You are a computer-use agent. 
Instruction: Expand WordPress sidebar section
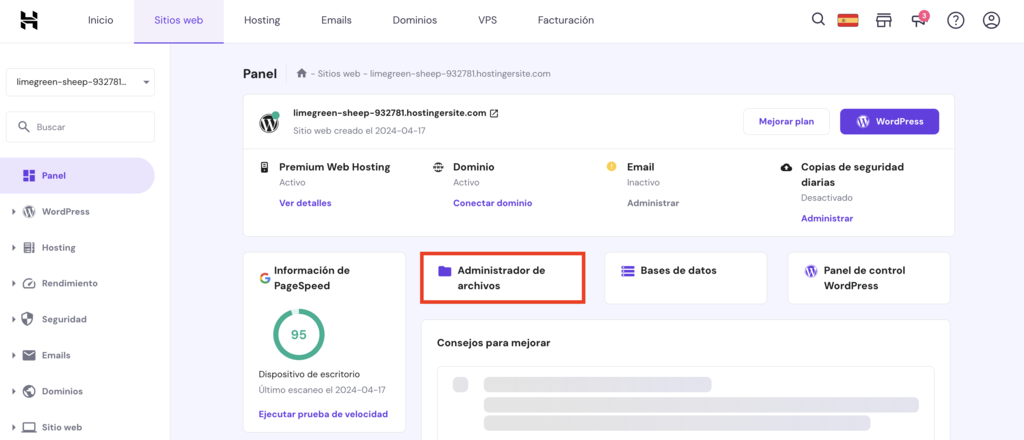point(65,211)
